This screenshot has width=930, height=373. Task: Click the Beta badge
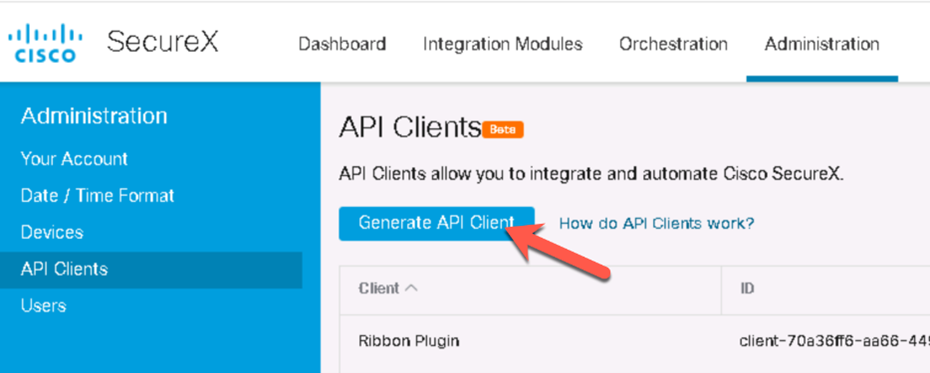(x=503, y=130)
